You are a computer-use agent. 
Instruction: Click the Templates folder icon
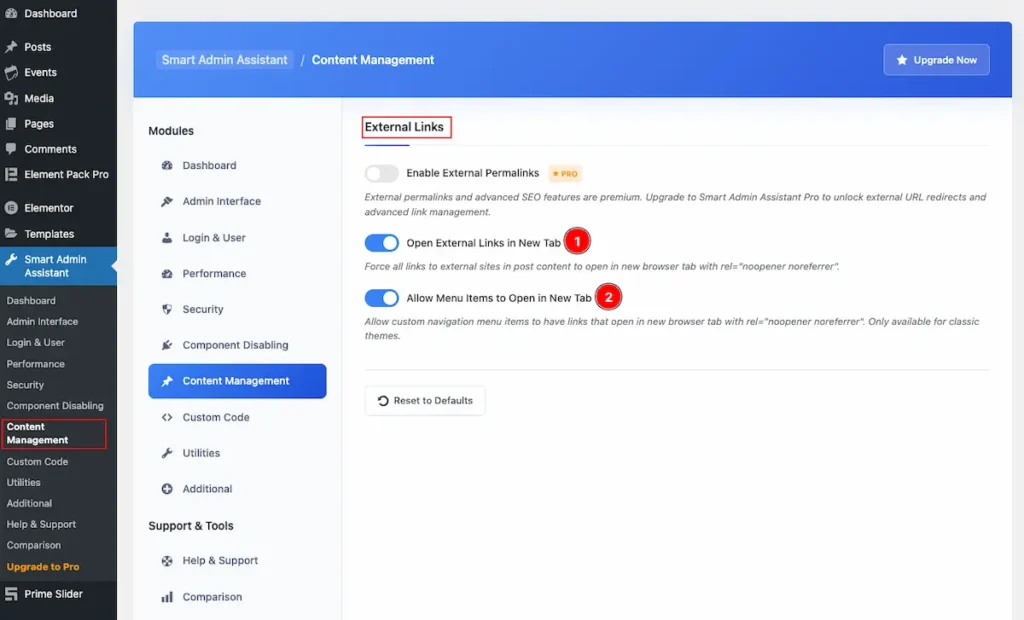click(10, 233)
